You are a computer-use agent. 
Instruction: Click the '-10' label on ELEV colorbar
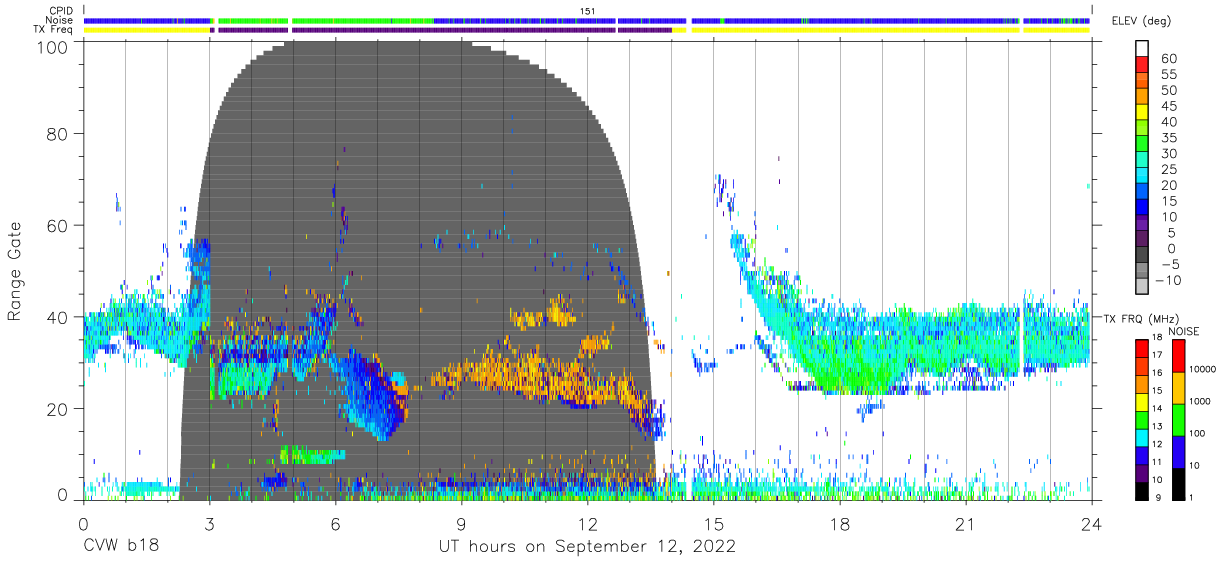[1170, 280]
